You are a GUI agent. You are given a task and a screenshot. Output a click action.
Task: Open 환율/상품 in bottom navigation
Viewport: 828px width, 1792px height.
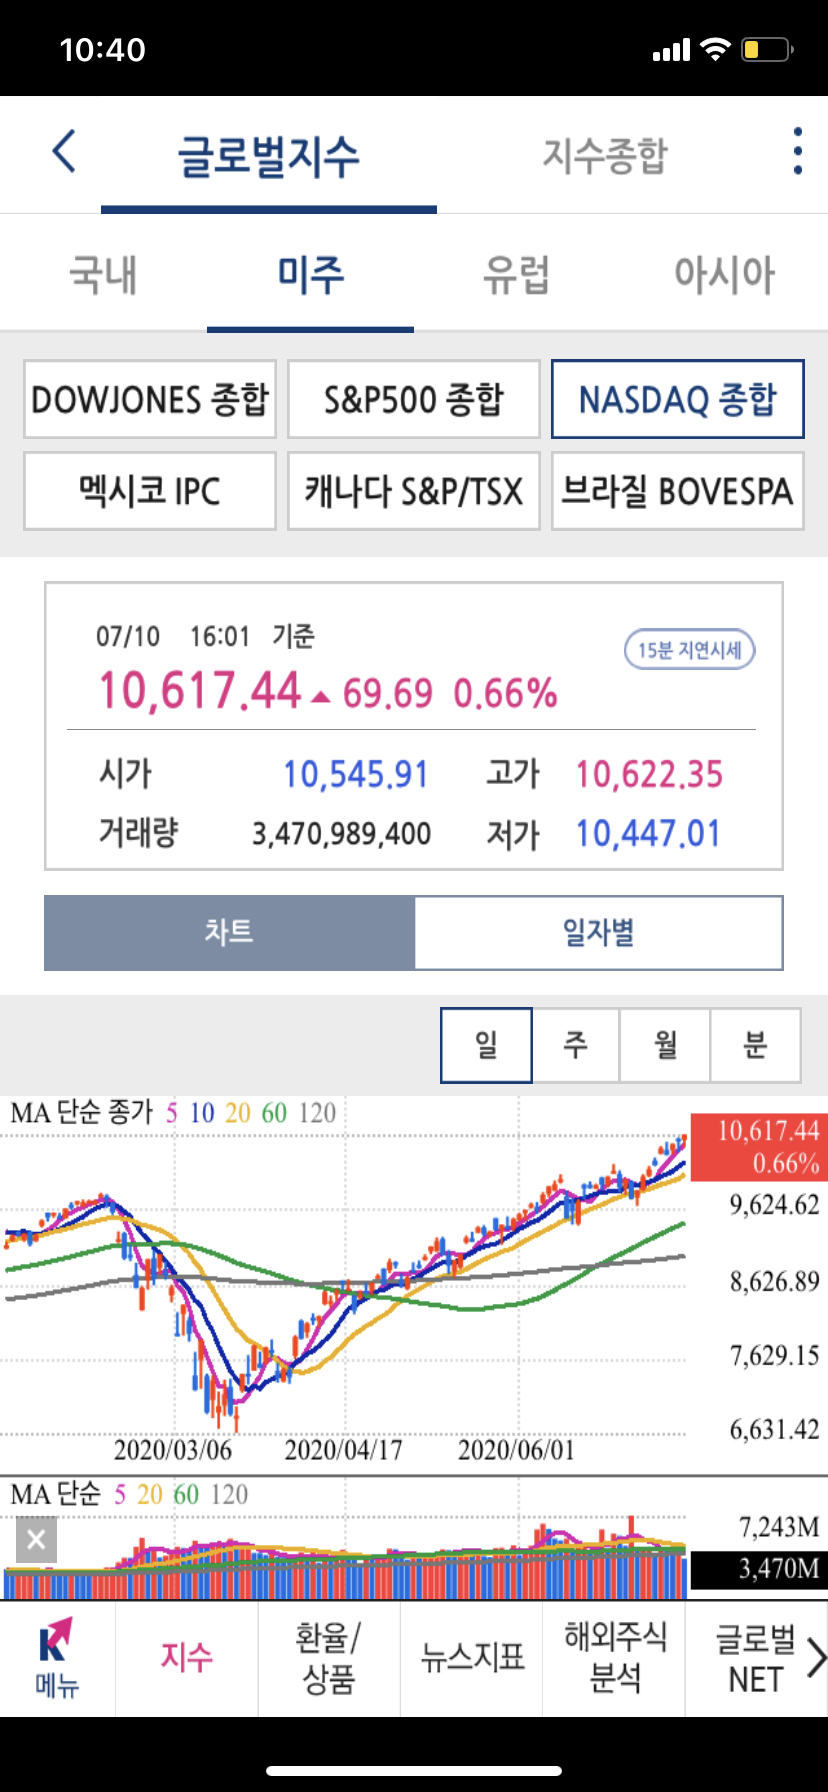point(329,1657)
